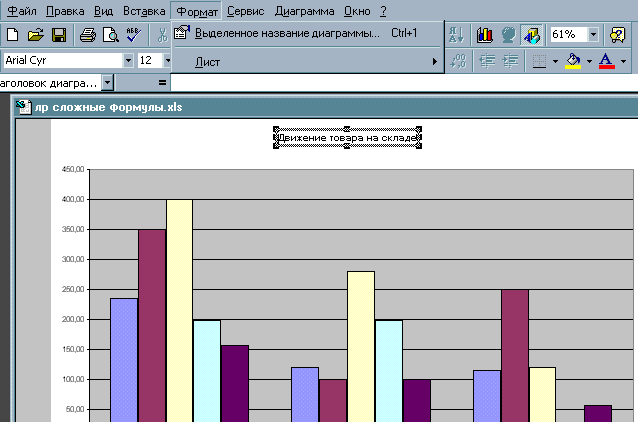Click the formula bar input area
Screen dimensions: 638x422
tap(404, 83)
